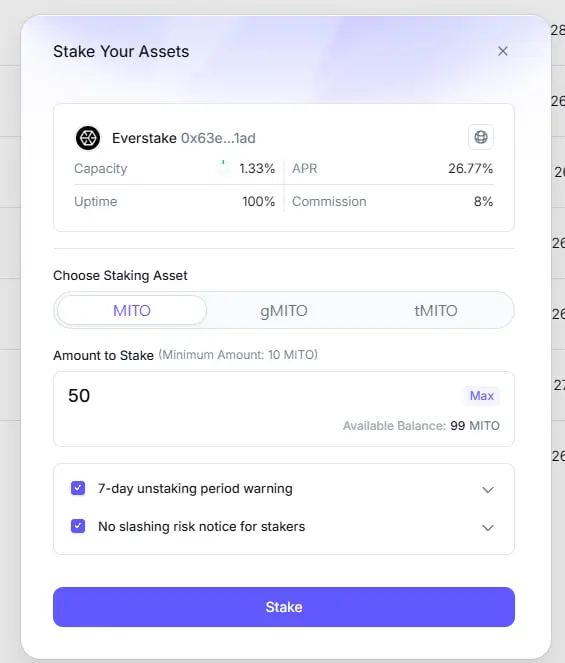565x663 pixels.
Task: Click the capacity progress ring indicator
Action: click(223, 168)
